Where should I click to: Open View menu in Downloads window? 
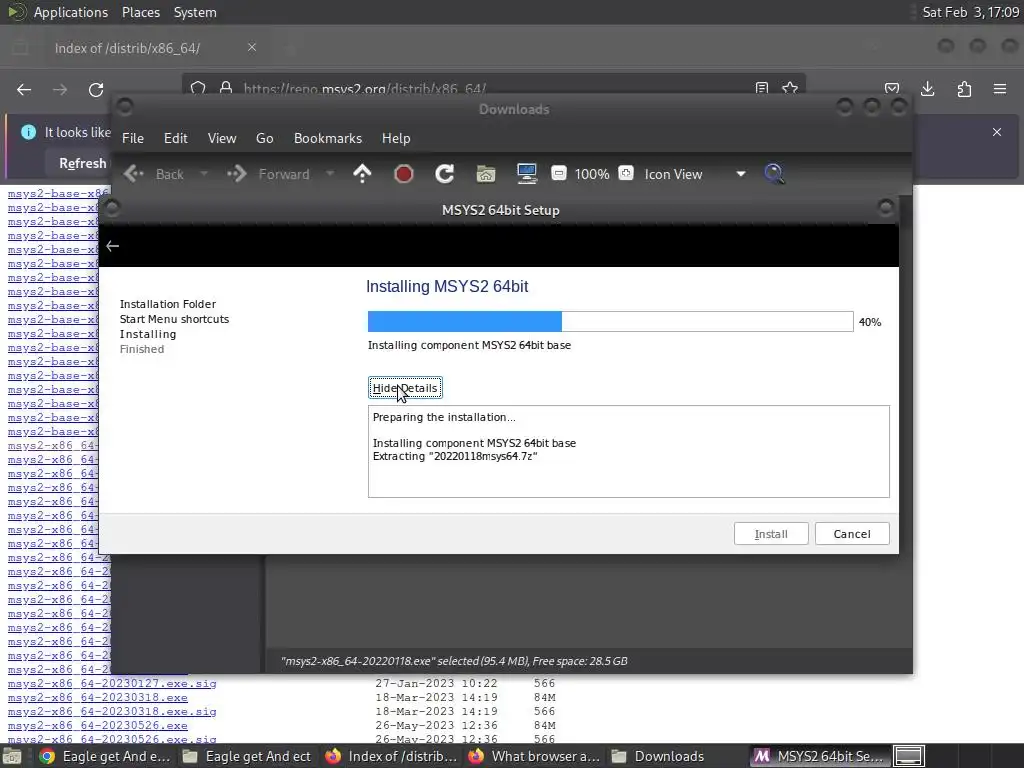pos(221,138)
